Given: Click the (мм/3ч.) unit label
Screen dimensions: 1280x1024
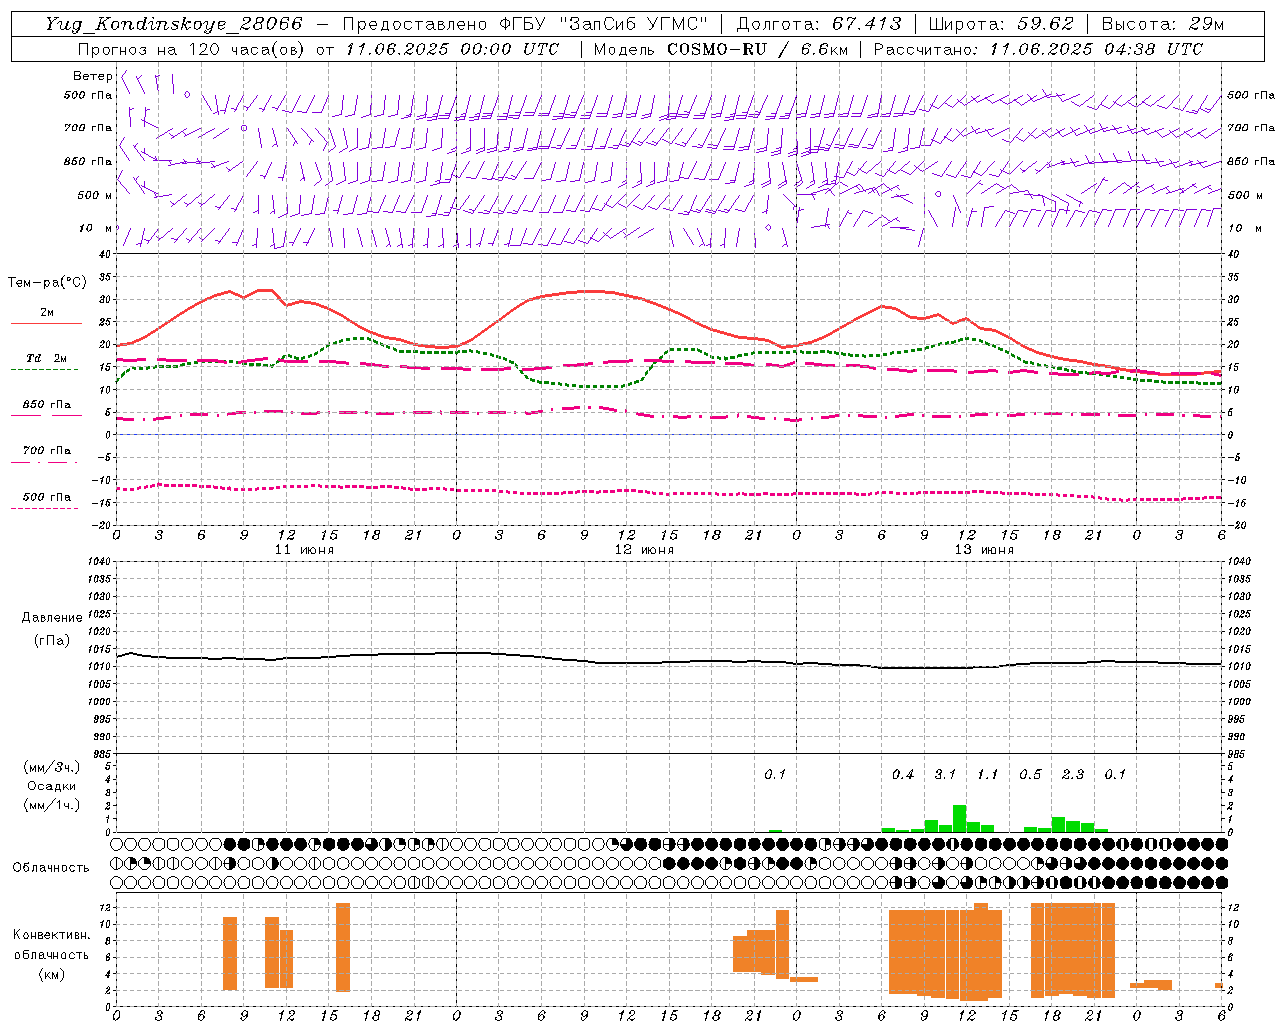Looking at the screenshot, I should click(x=52, y=767).
